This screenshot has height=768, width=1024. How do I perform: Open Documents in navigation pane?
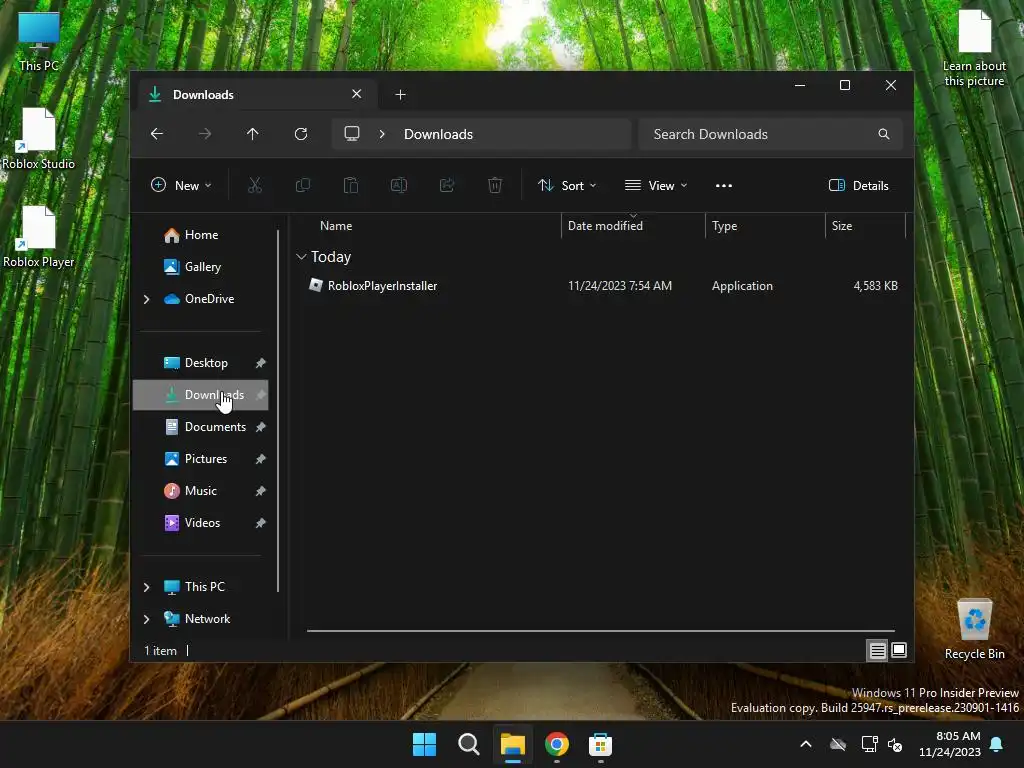(x=215, y=427)
